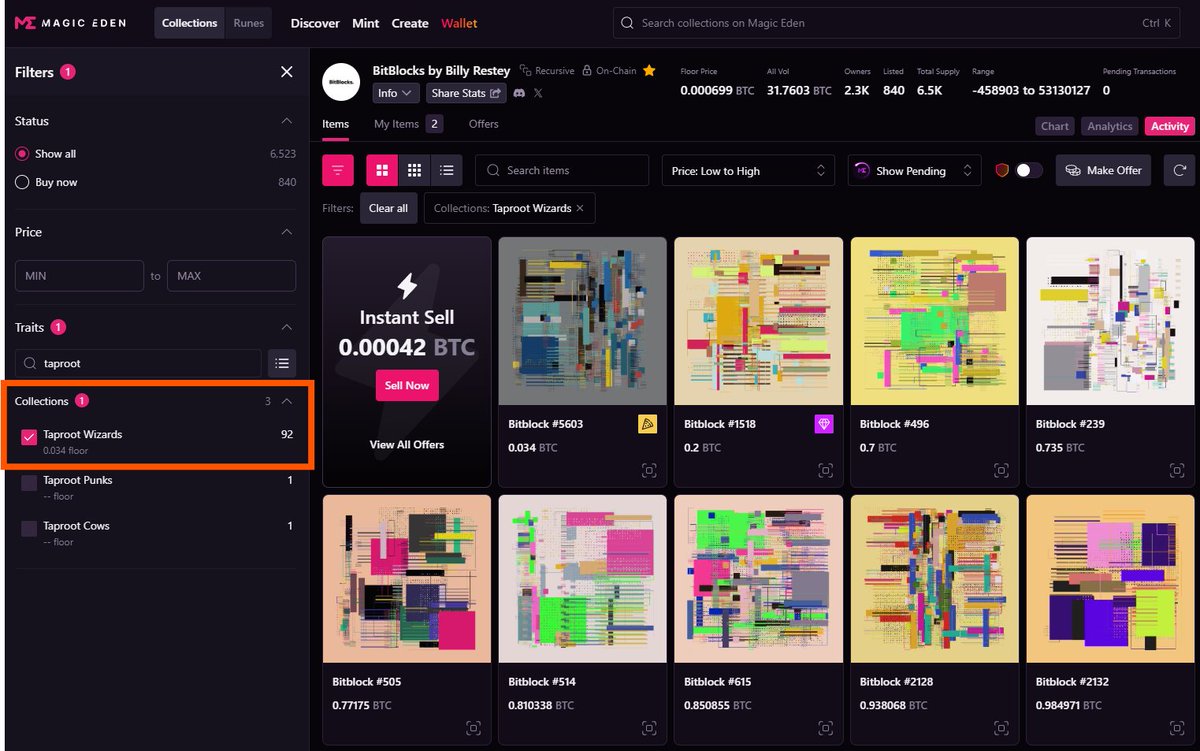
Task: Click the favorite star icon
Action: [649, 70]
